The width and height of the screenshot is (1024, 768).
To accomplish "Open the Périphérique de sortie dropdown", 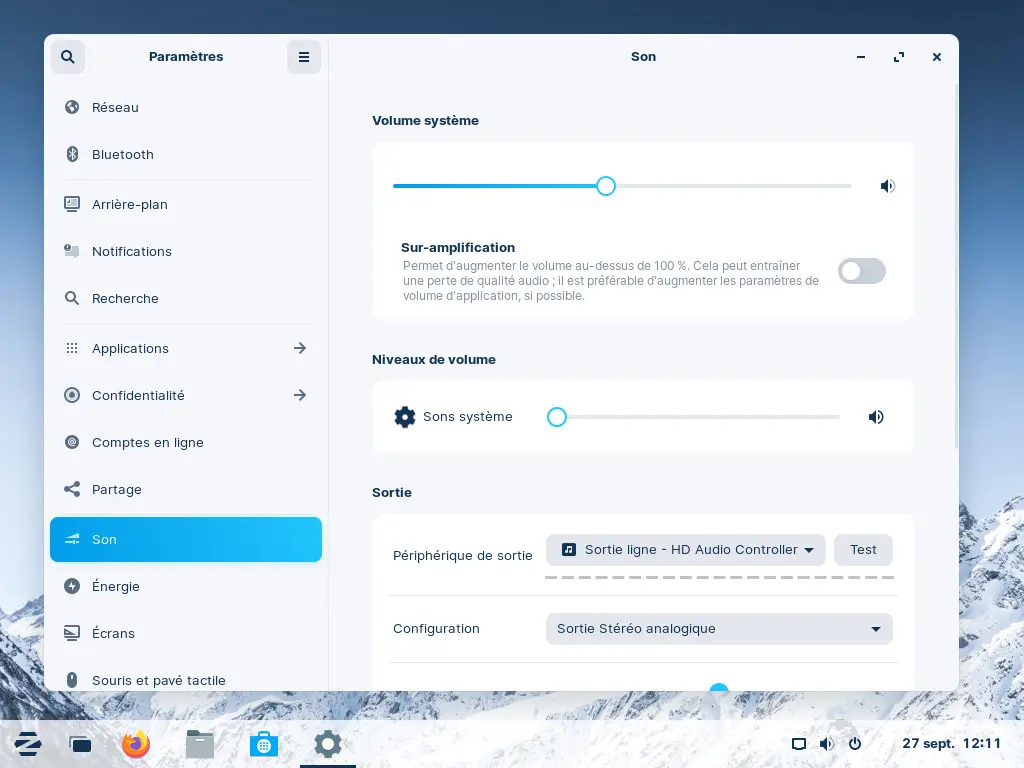I will tap(686, 550).
